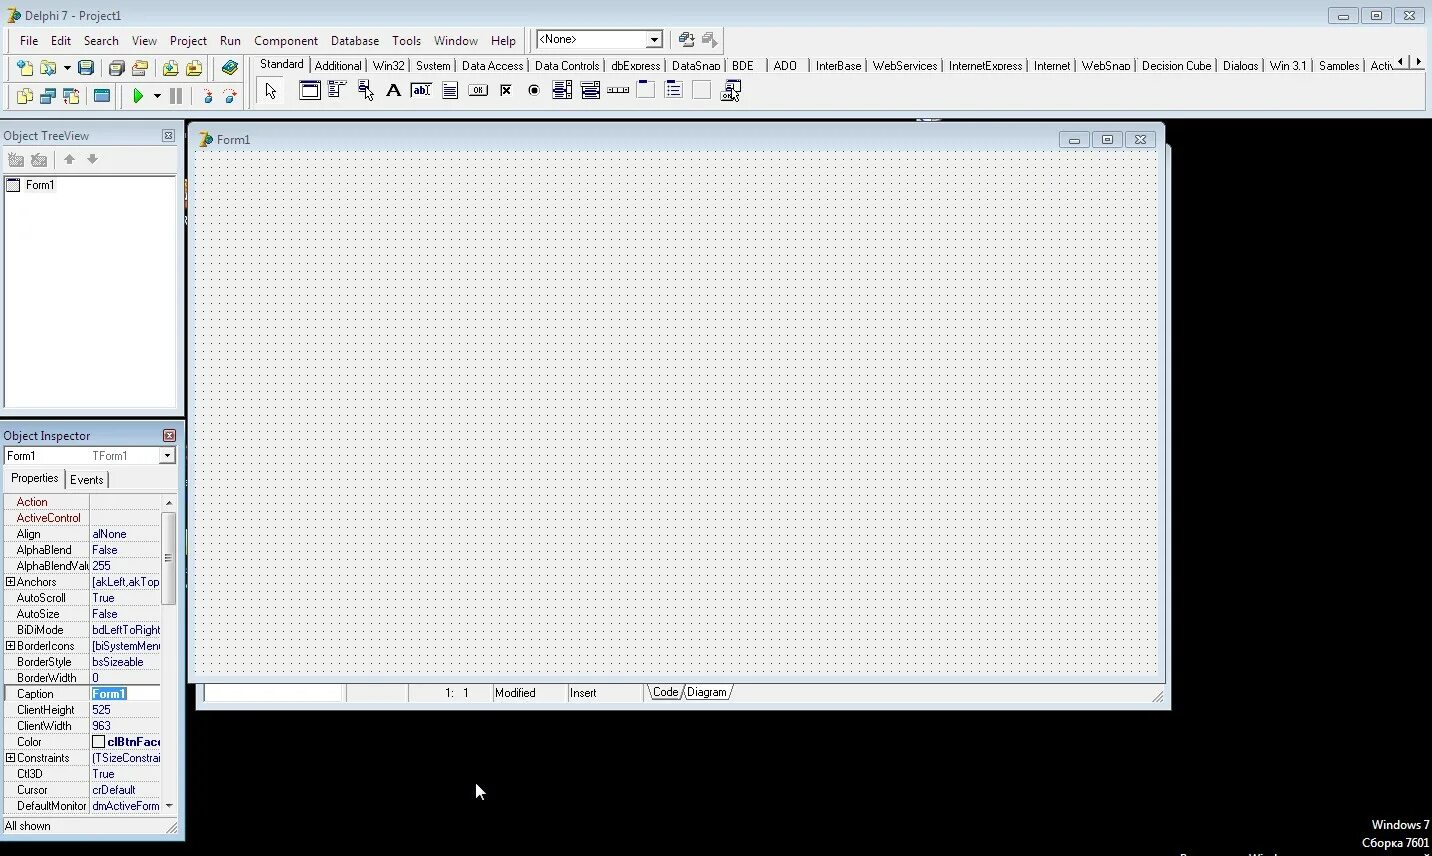The width and height of the screenshot is (1432, 856).
Task: Click the Save current desktop icon
Action: click(x=686, y=40)
